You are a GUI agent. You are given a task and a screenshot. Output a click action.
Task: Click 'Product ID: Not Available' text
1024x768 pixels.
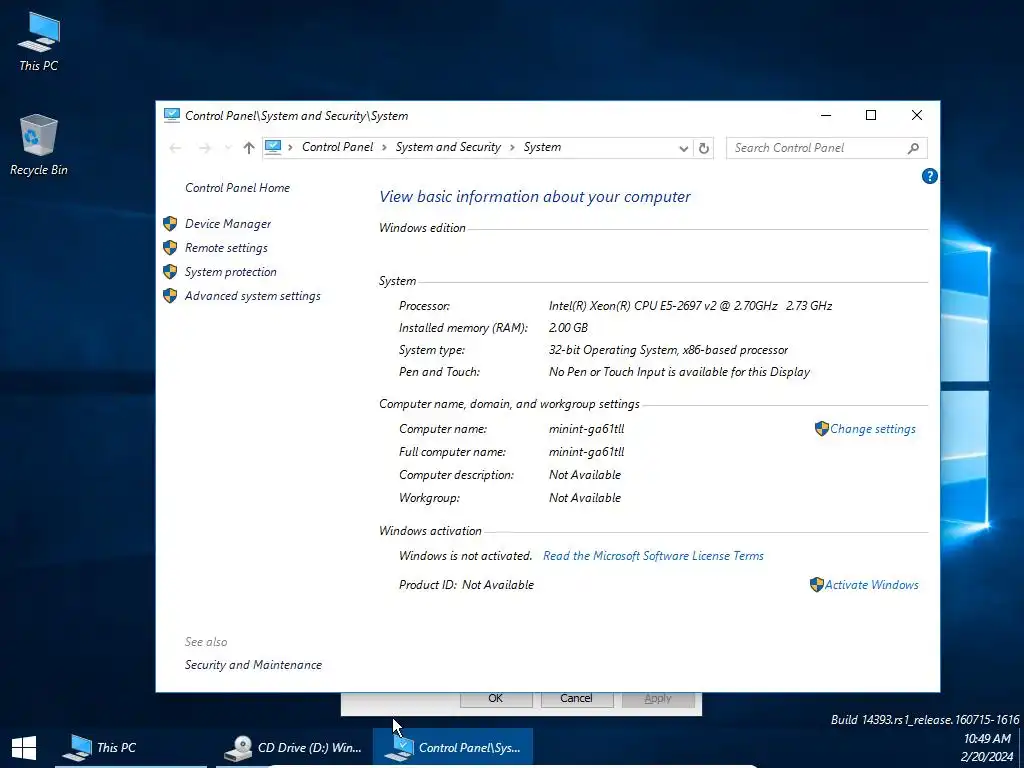coord(466,584)
